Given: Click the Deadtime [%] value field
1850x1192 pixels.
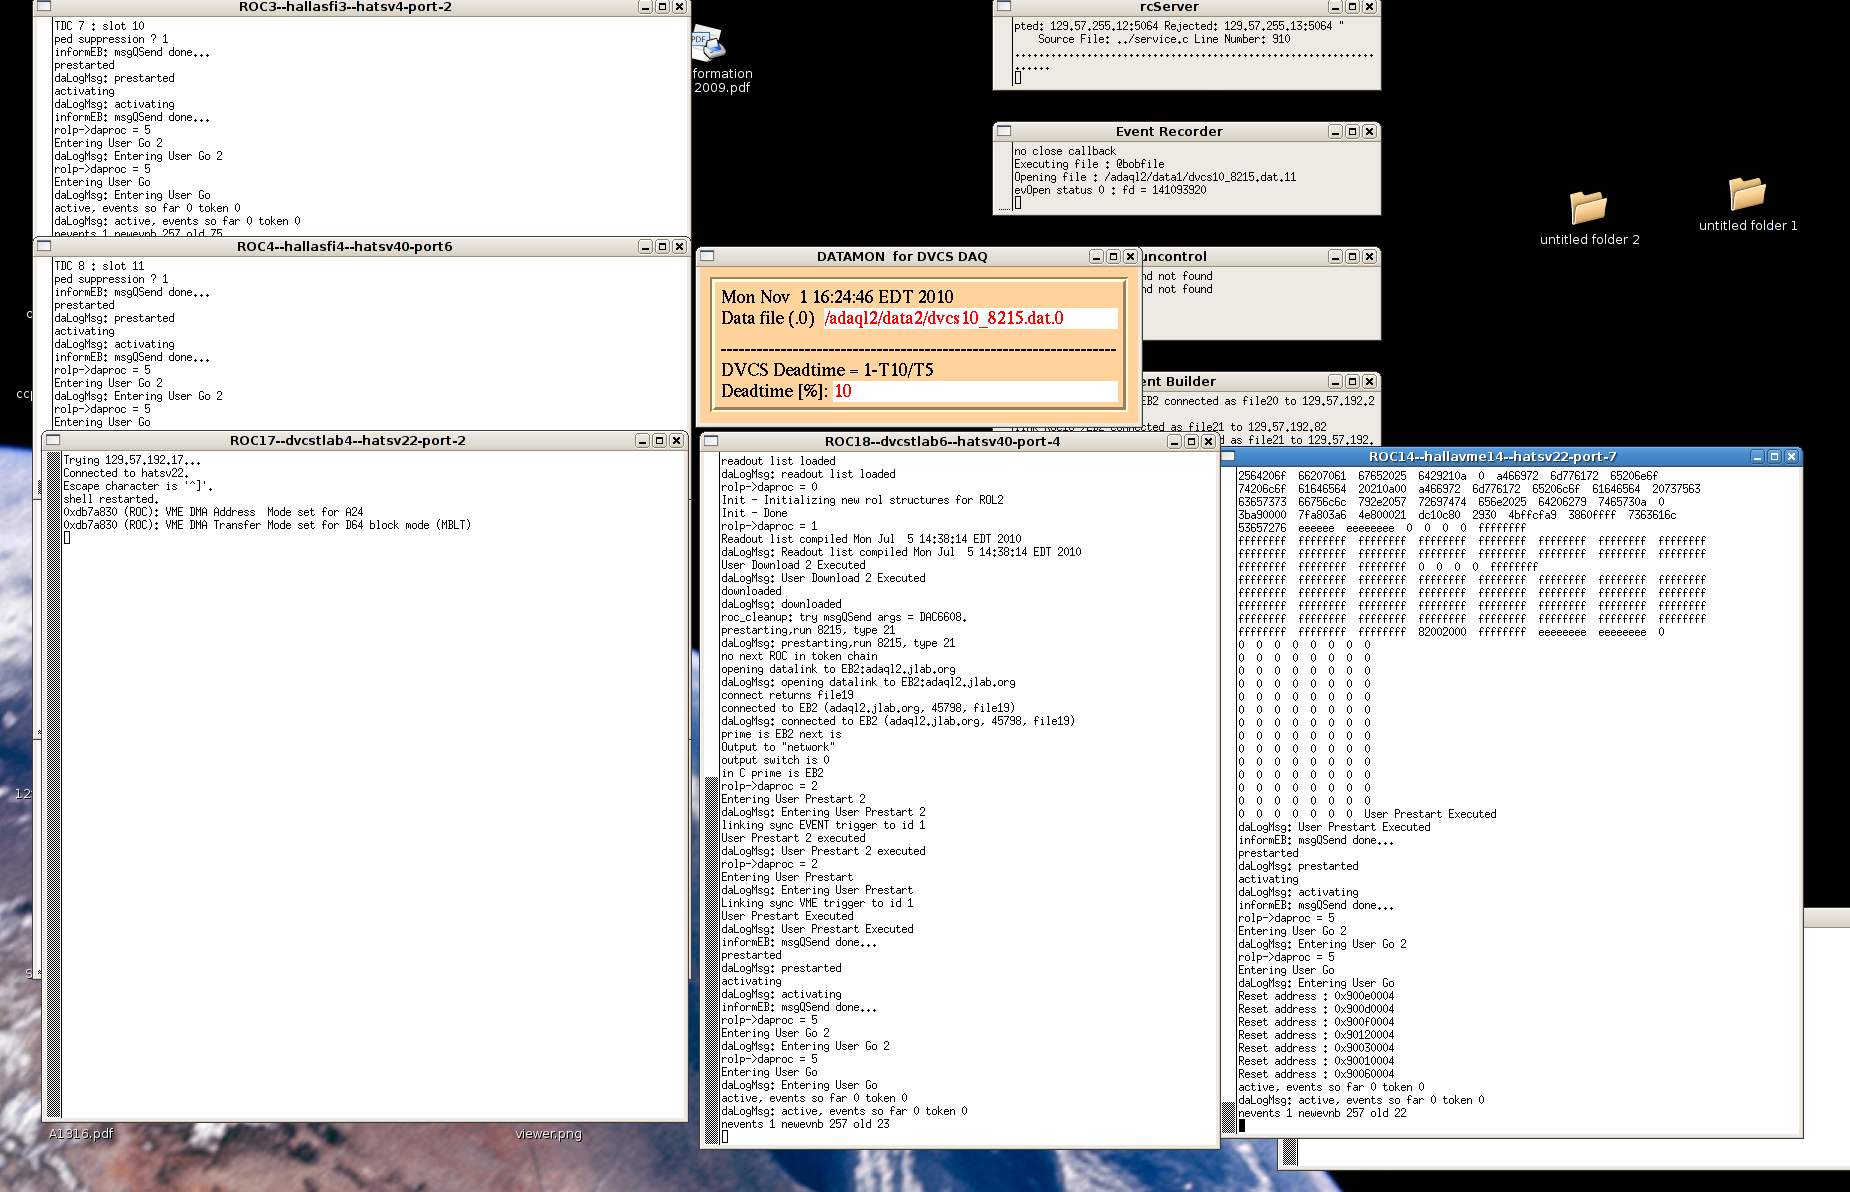Looking at the screenshot, I should tap(973, 391).
